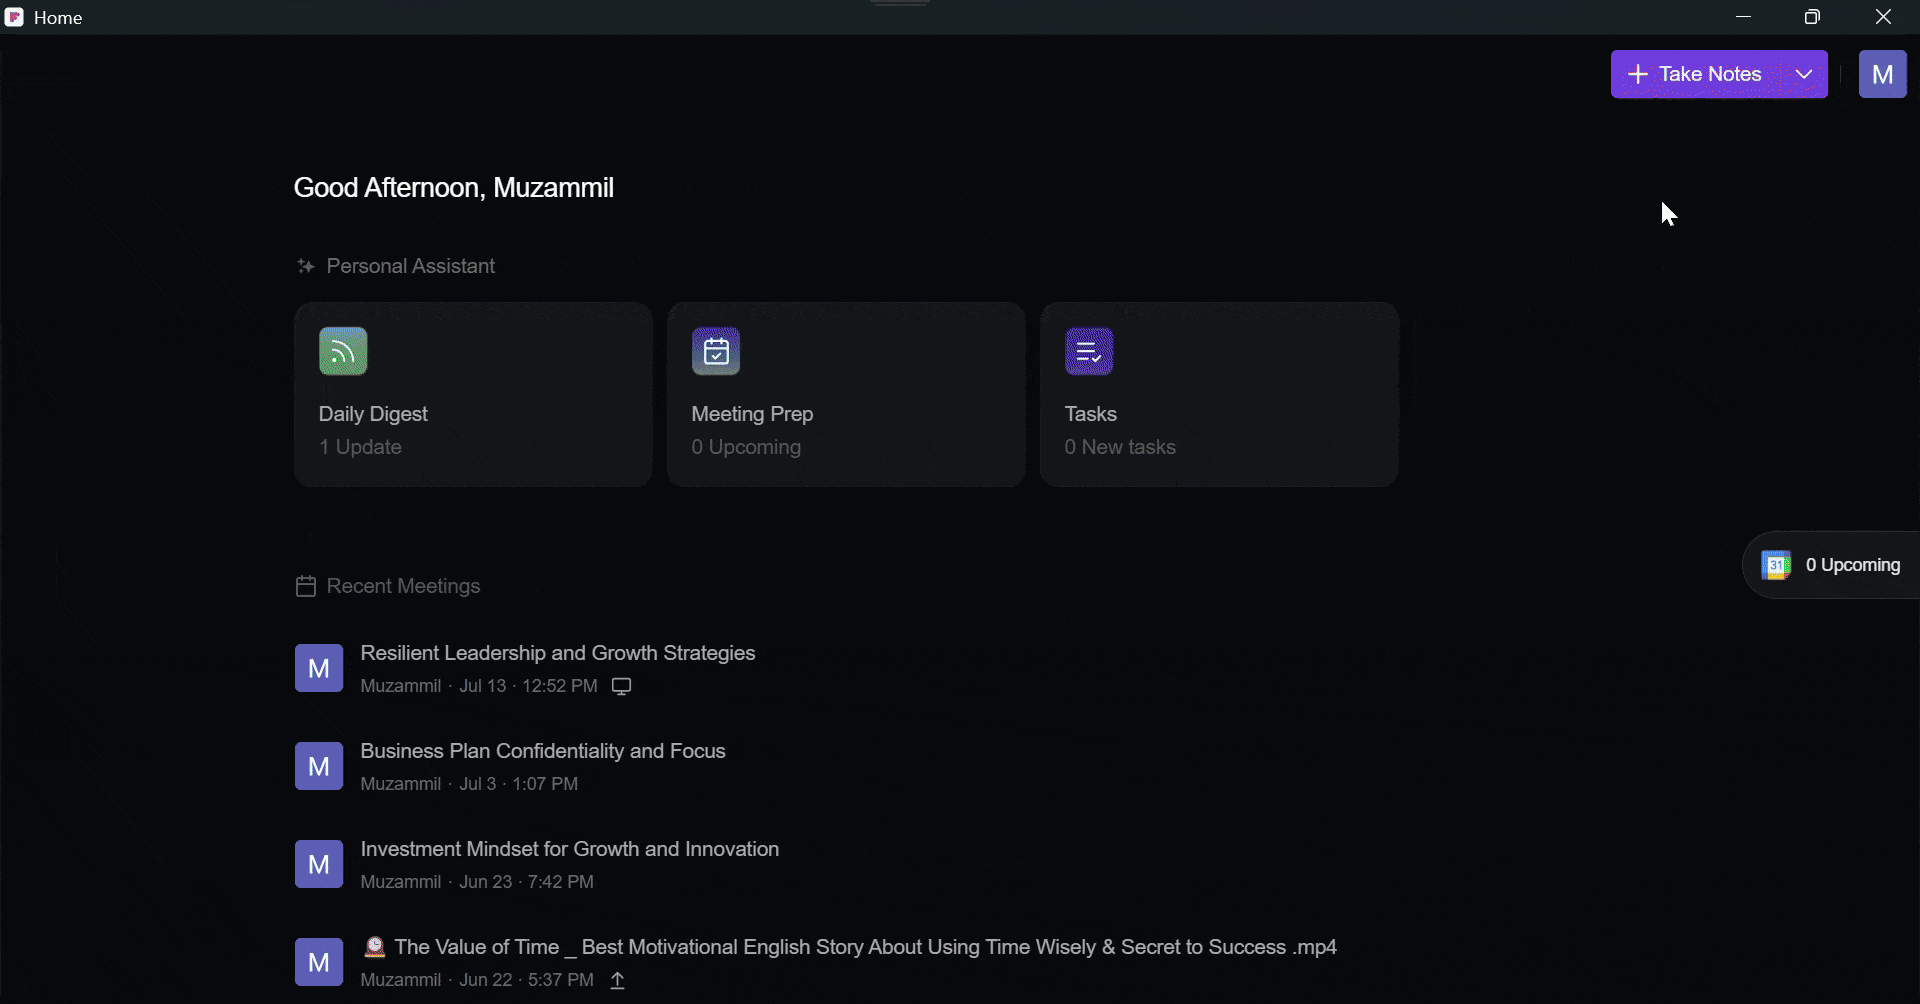This screenshot has width=1920, height=1004.
Task: Click the Google Calendar icon near 0 Upcoming
Action: [x=1776, y=565]
